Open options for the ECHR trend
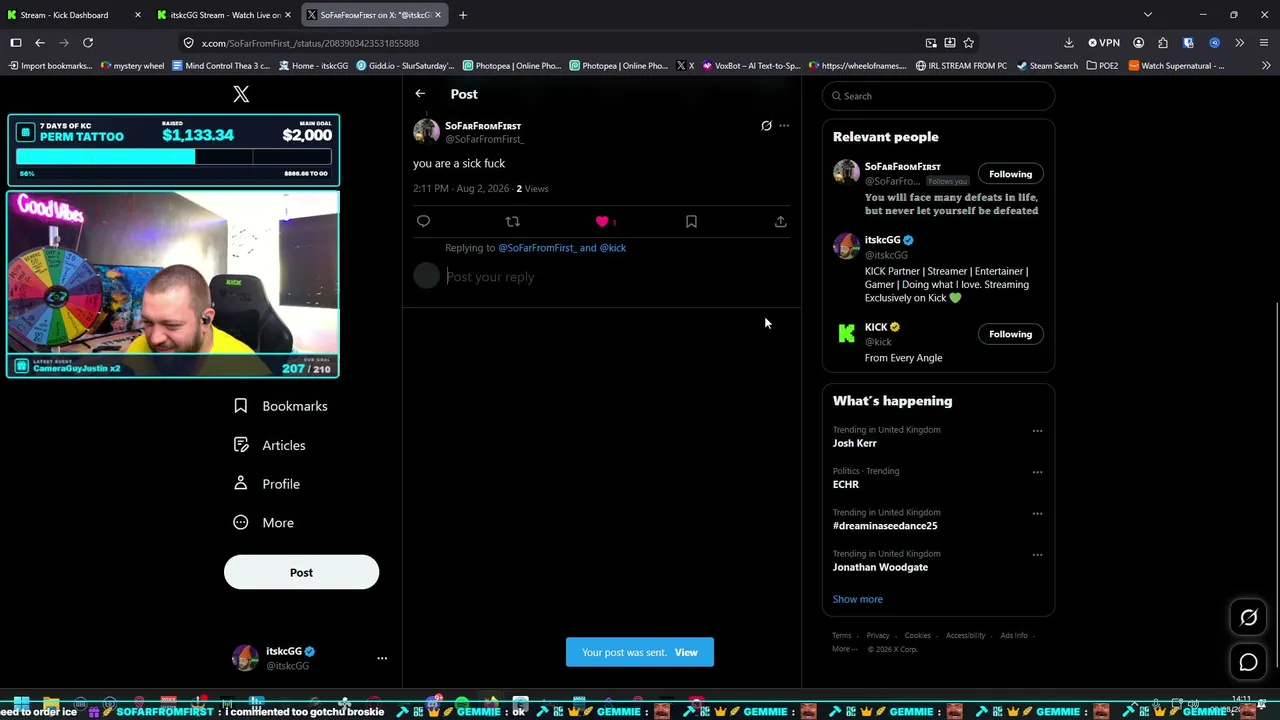 pyautogui.click(x=1037, y=472)
